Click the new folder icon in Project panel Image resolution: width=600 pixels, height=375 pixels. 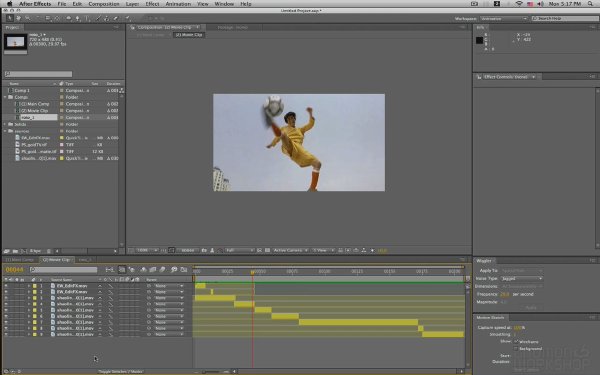[x=15, y=251]
